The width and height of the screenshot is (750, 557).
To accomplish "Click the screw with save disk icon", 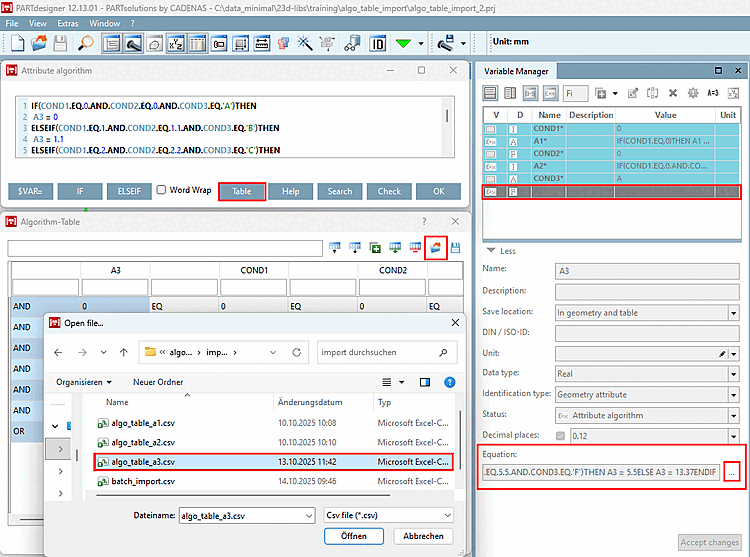I will [x=446, y=44].
